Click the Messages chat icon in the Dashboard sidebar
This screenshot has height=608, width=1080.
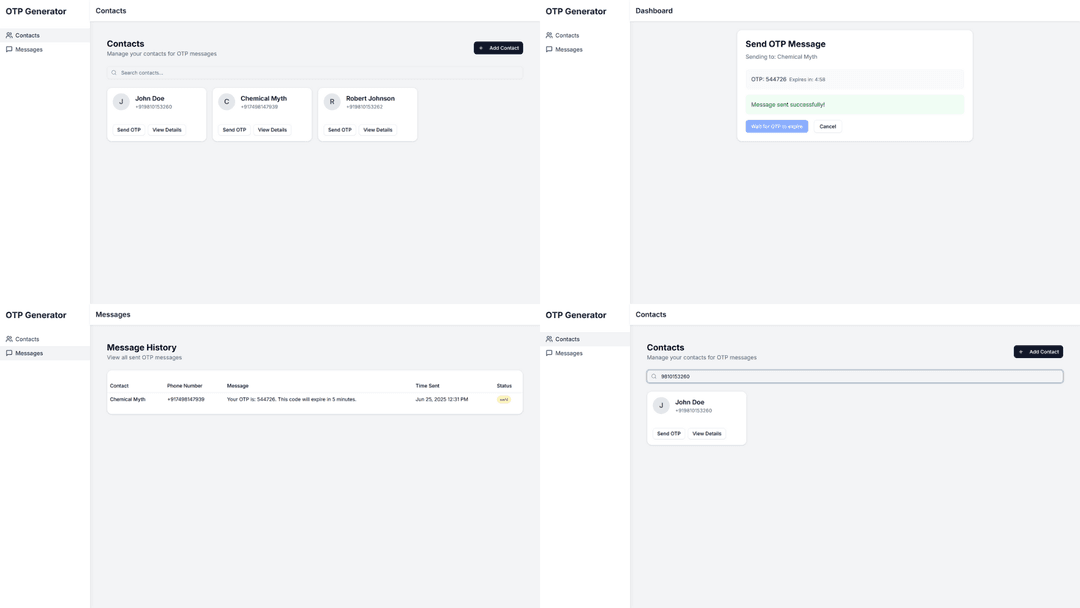549,49
